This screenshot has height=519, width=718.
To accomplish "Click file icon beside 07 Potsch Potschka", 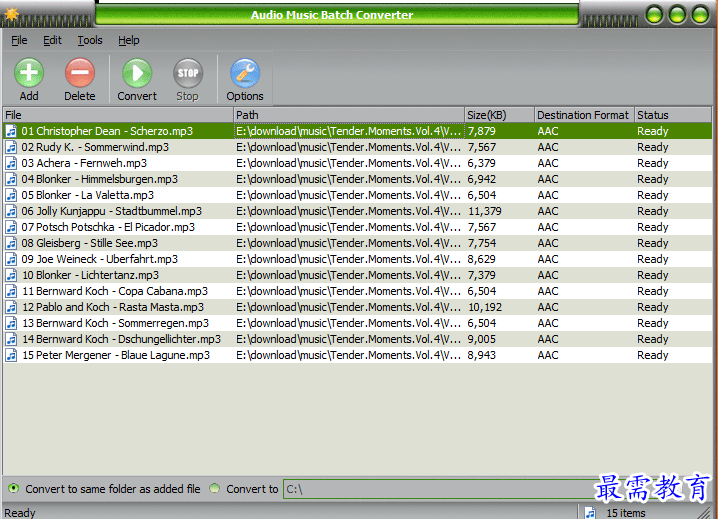I will (x=11, y=227).
